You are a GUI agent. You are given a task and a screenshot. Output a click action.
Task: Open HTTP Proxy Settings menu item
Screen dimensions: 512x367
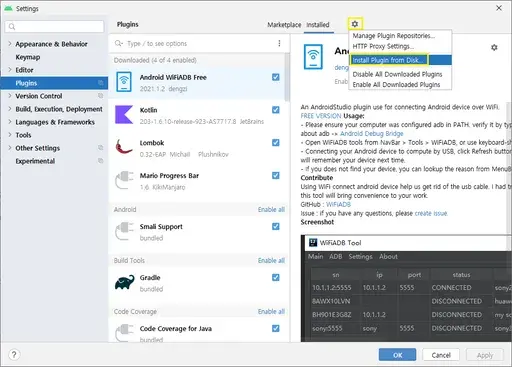[x=383, y=46]
